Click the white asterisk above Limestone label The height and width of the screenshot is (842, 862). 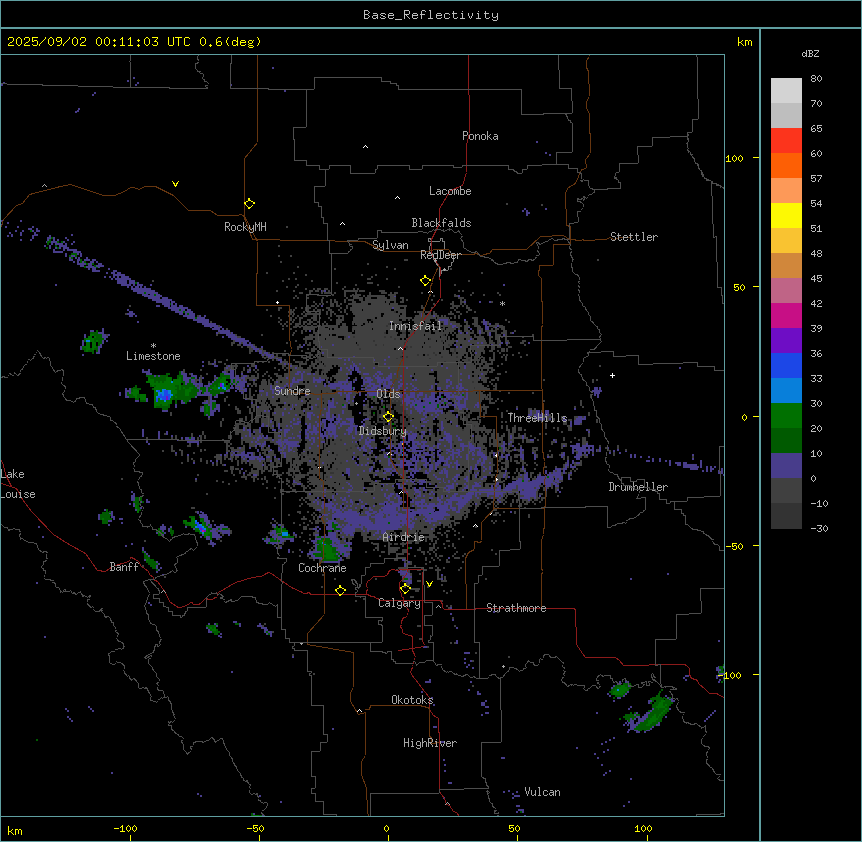pos(153,346)
